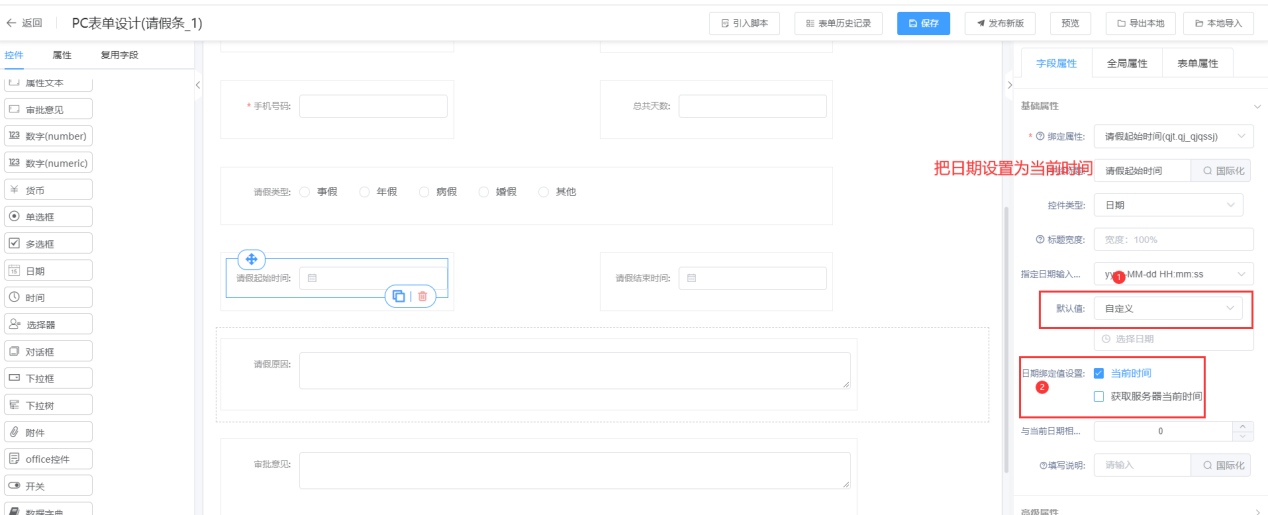Open the 控件类型 dropdown
The height and width of the screenshot is (515, 1268).
[x=1167, y=205]
